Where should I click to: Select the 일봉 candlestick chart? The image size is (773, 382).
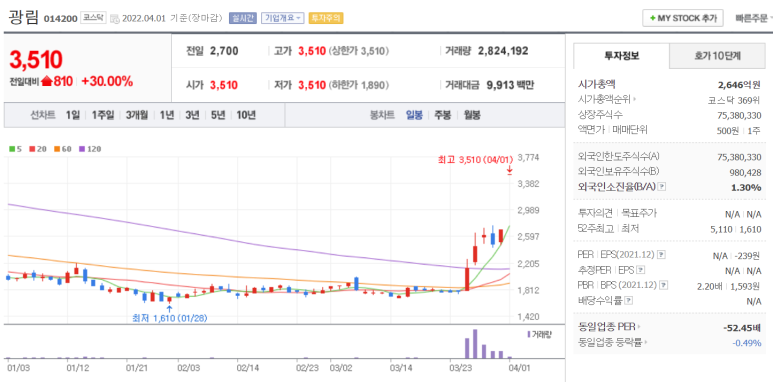[414, 115]
